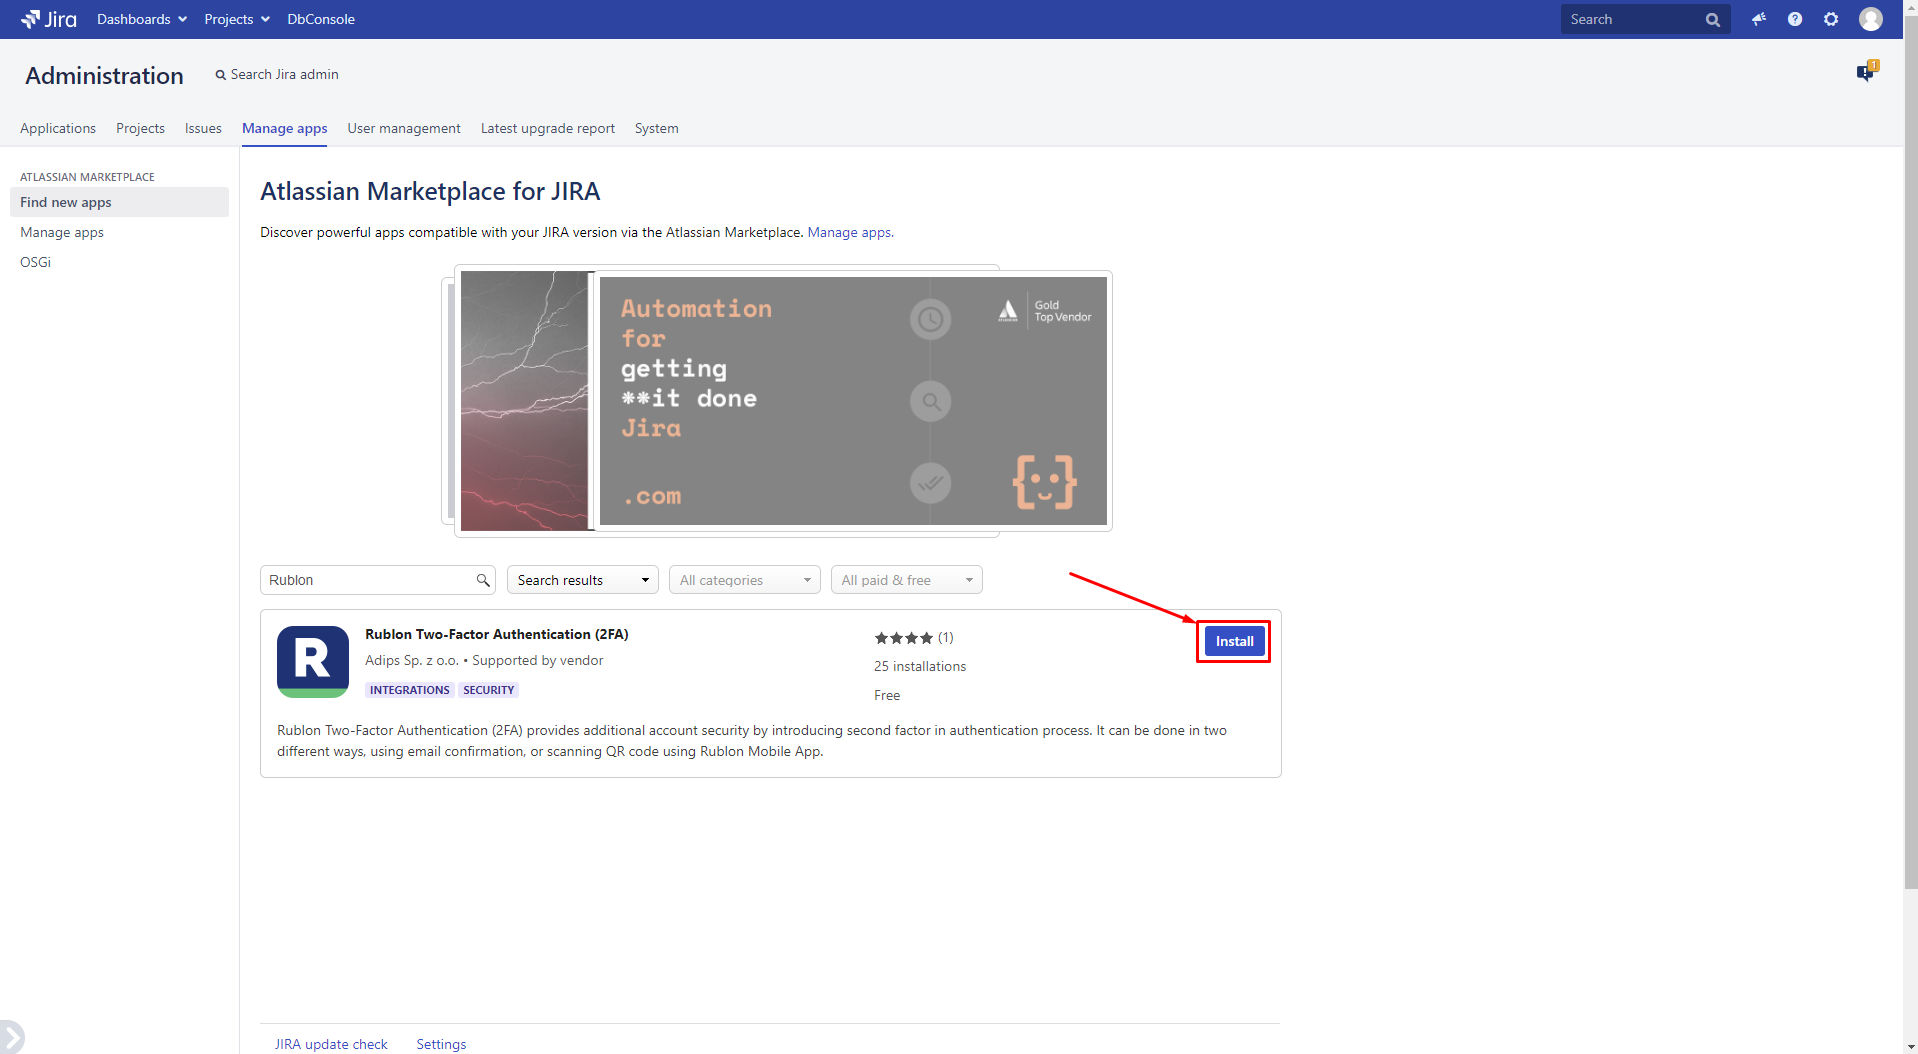Open the Search results filter dropdown
Image resolution: width=1918 pixels, height=1054 pixels.
(x=582, y=580)
